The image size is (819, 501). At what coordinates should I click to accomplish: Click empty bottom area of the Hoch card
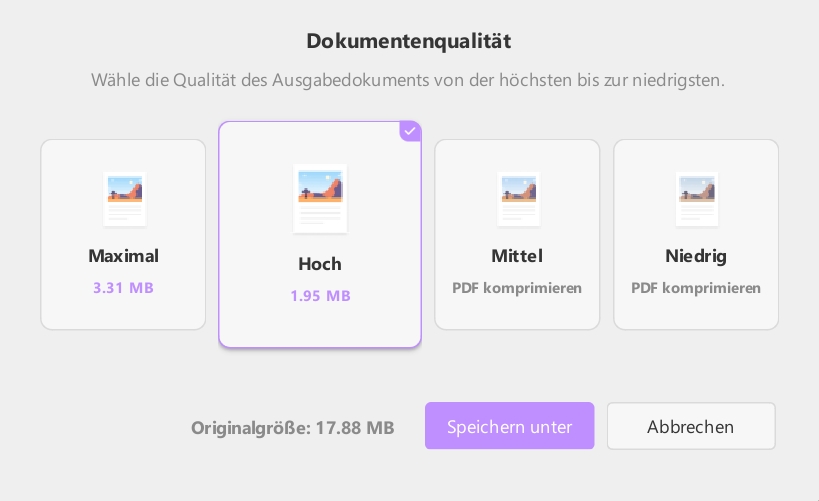(x=320, y=327)
